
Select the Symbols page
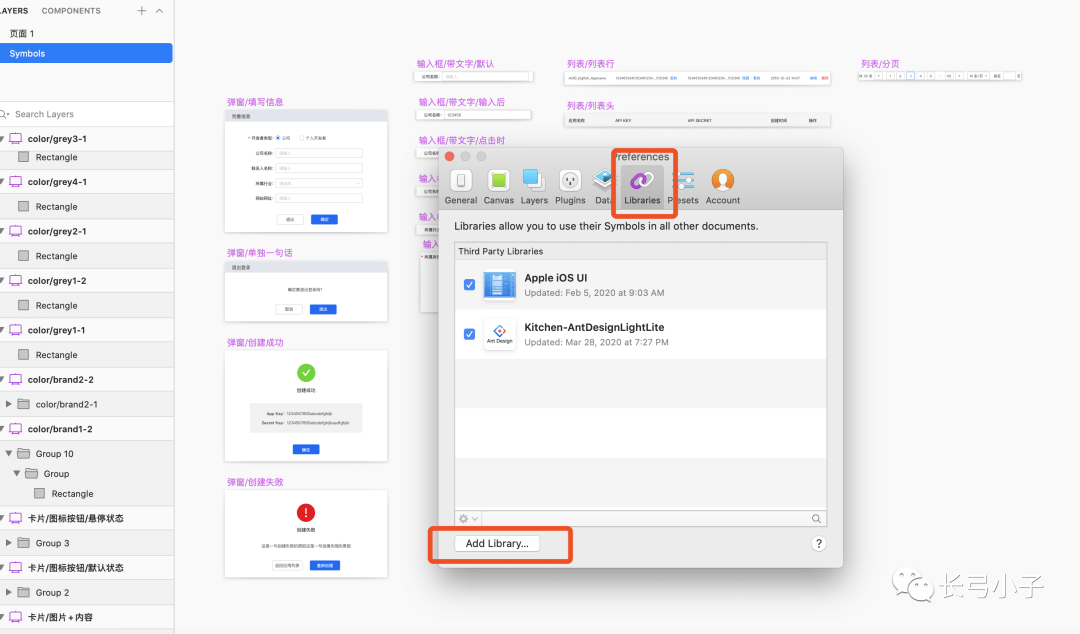coord(86,53)
